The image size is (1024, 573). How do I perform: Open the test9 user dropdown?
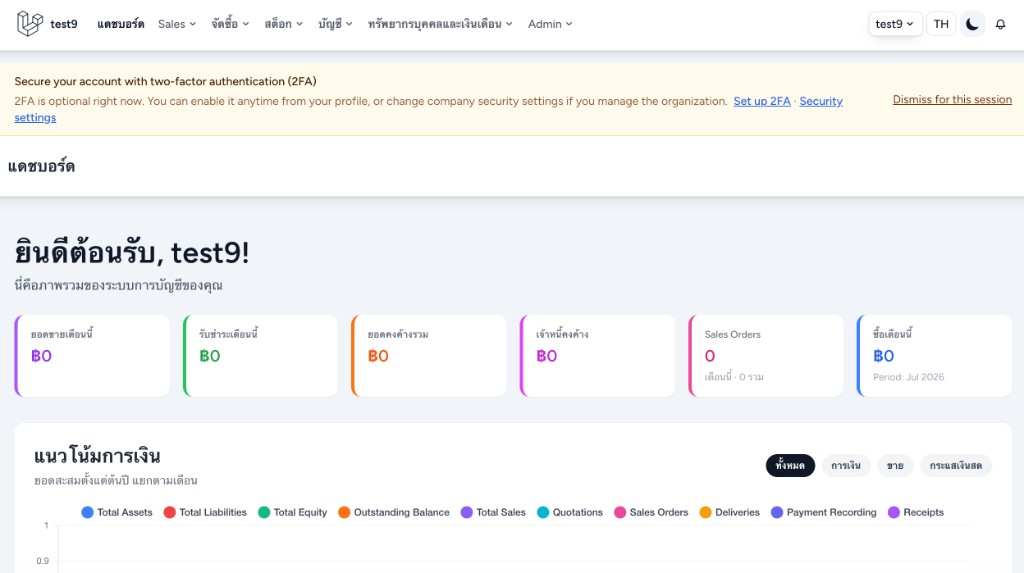click(895, 24)
